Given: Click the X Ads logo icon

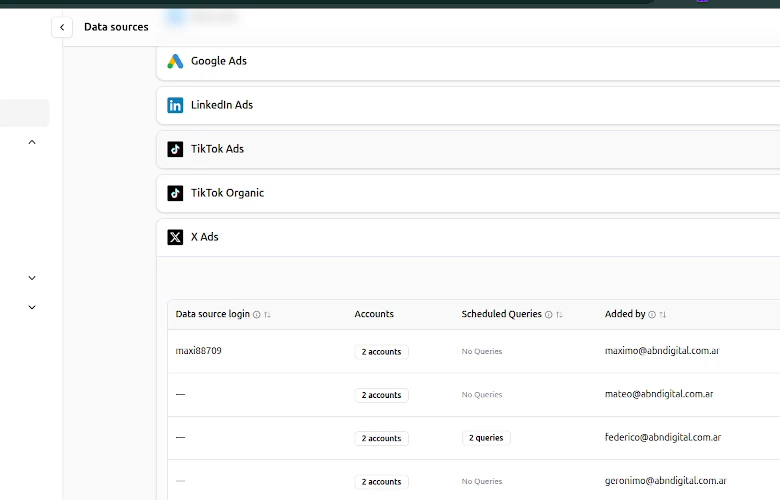Looking at the screenshot, I should point(175,237).
